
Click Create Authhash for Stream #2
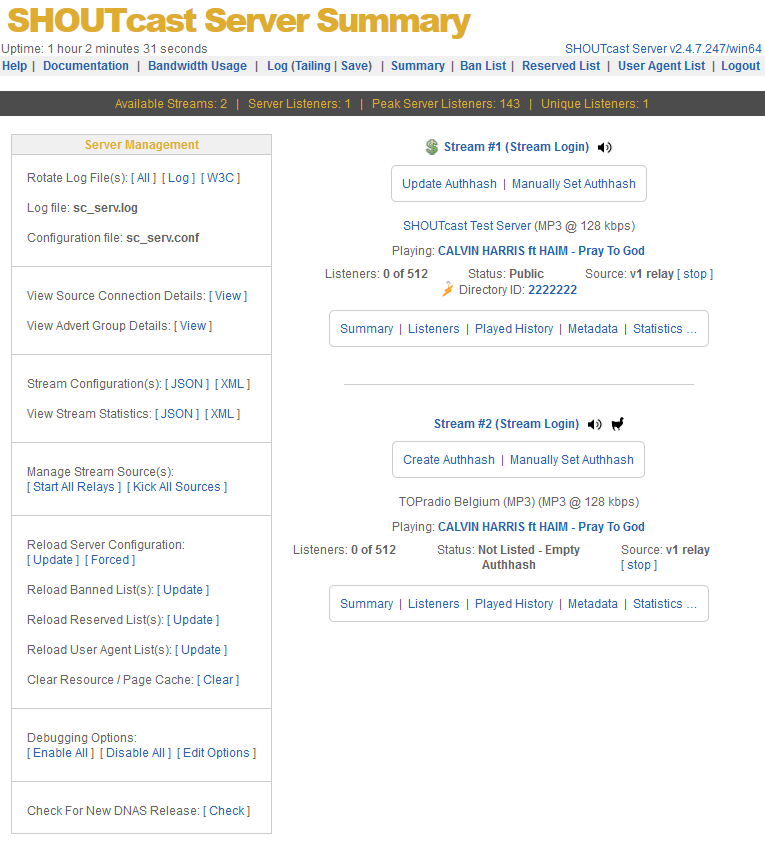pos(449,460)
